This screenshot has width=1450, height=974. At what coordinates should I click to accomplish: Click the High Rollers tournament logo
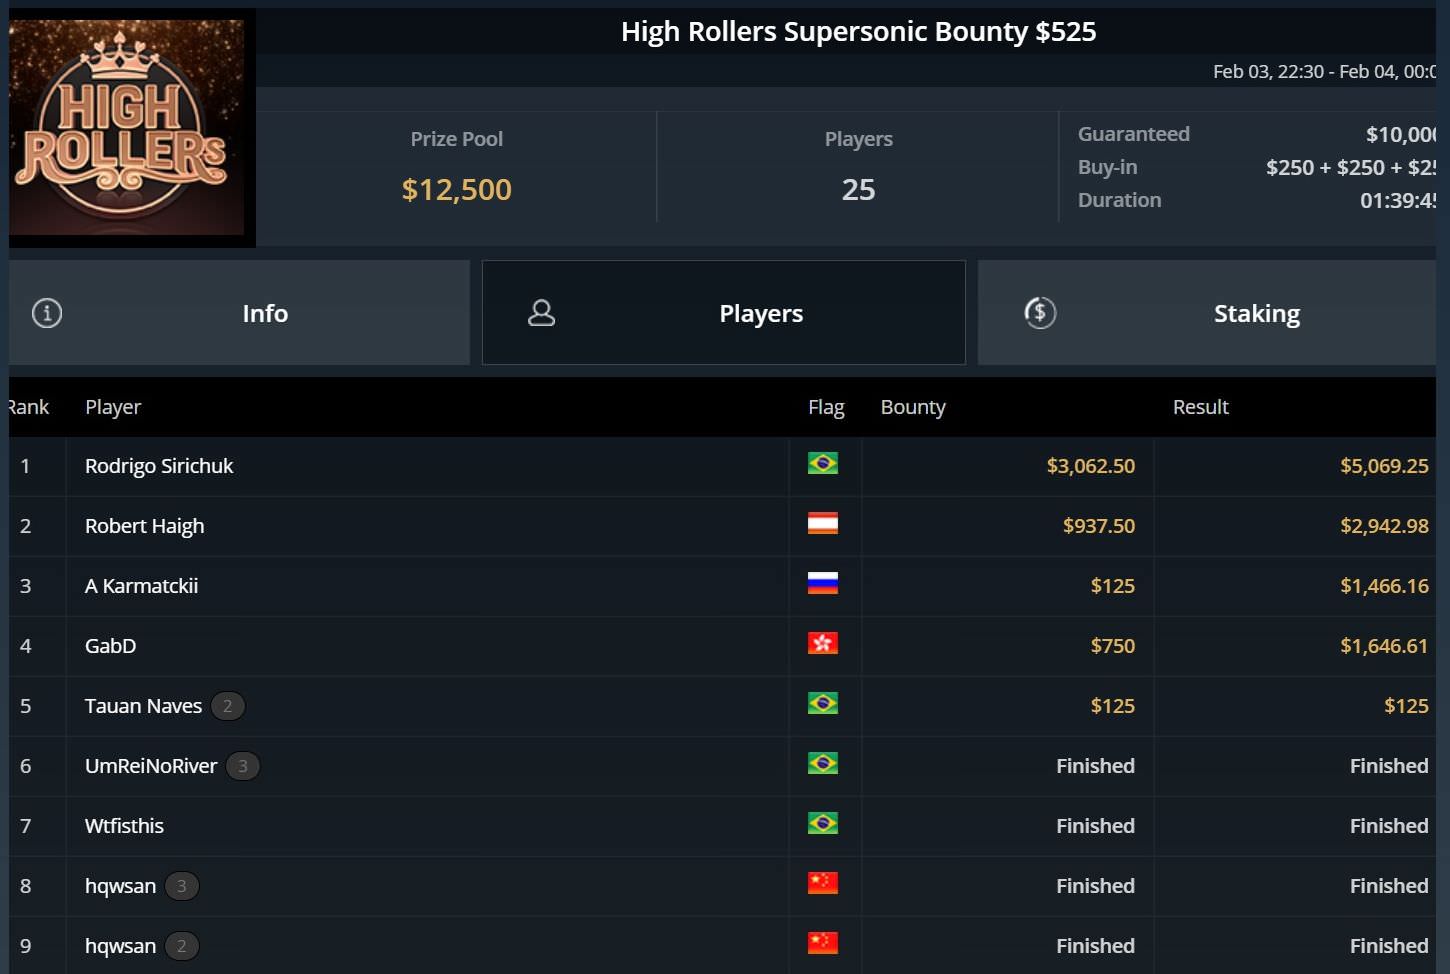127,127
